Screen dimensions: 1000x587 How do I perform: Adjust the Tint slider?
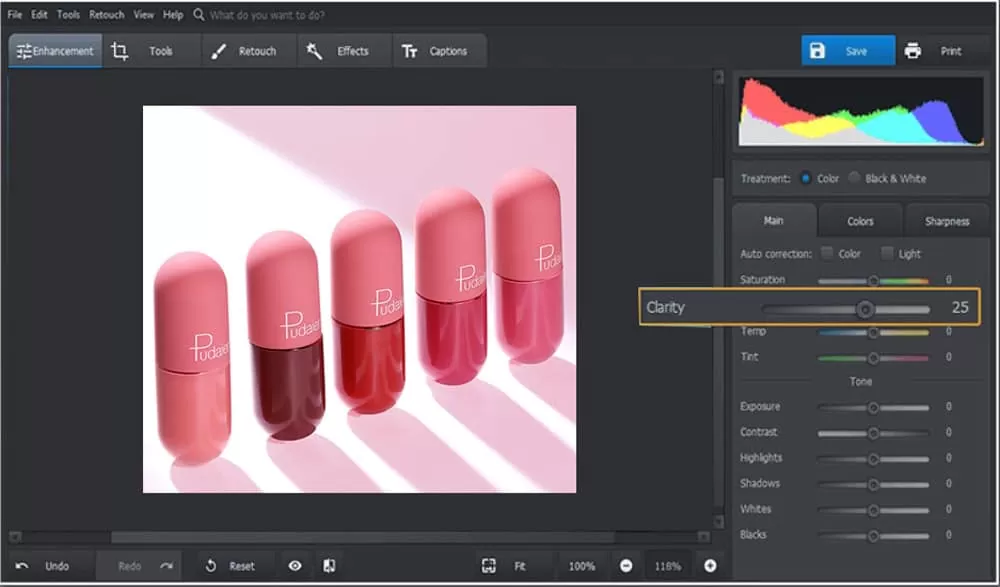(x=873, y=359)
